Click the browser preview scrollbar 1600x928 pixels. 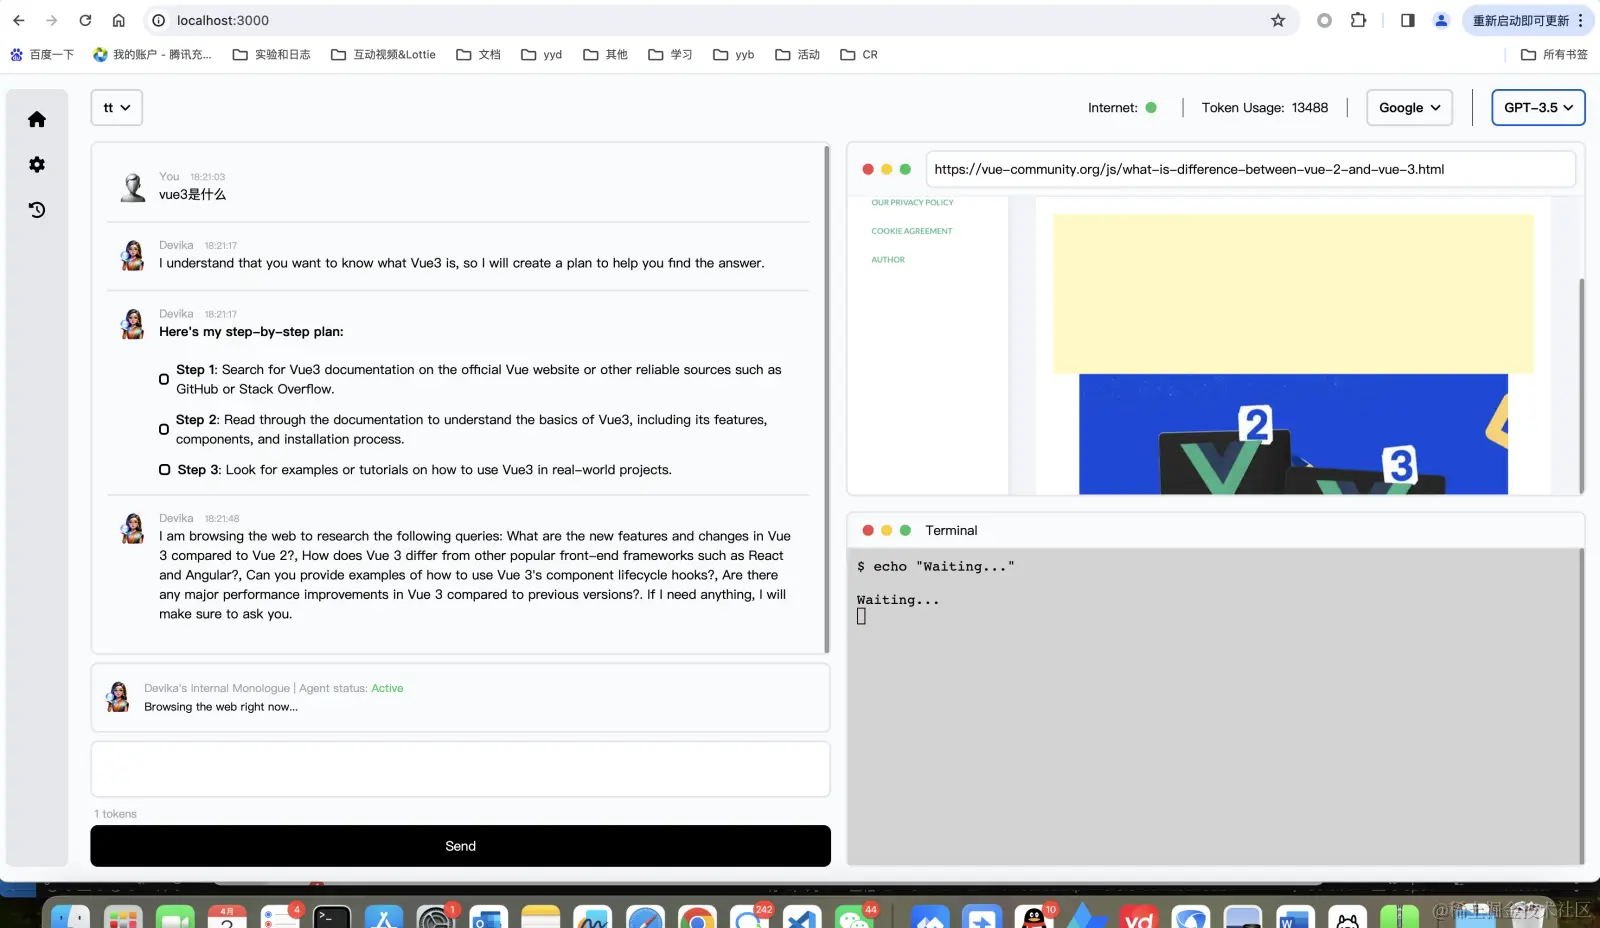click(x=1581, y=385)
